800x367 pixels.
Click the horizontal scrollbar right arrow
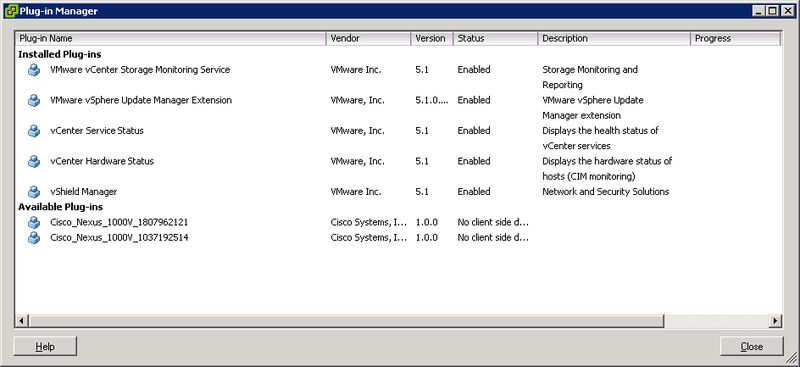(776, 321)
